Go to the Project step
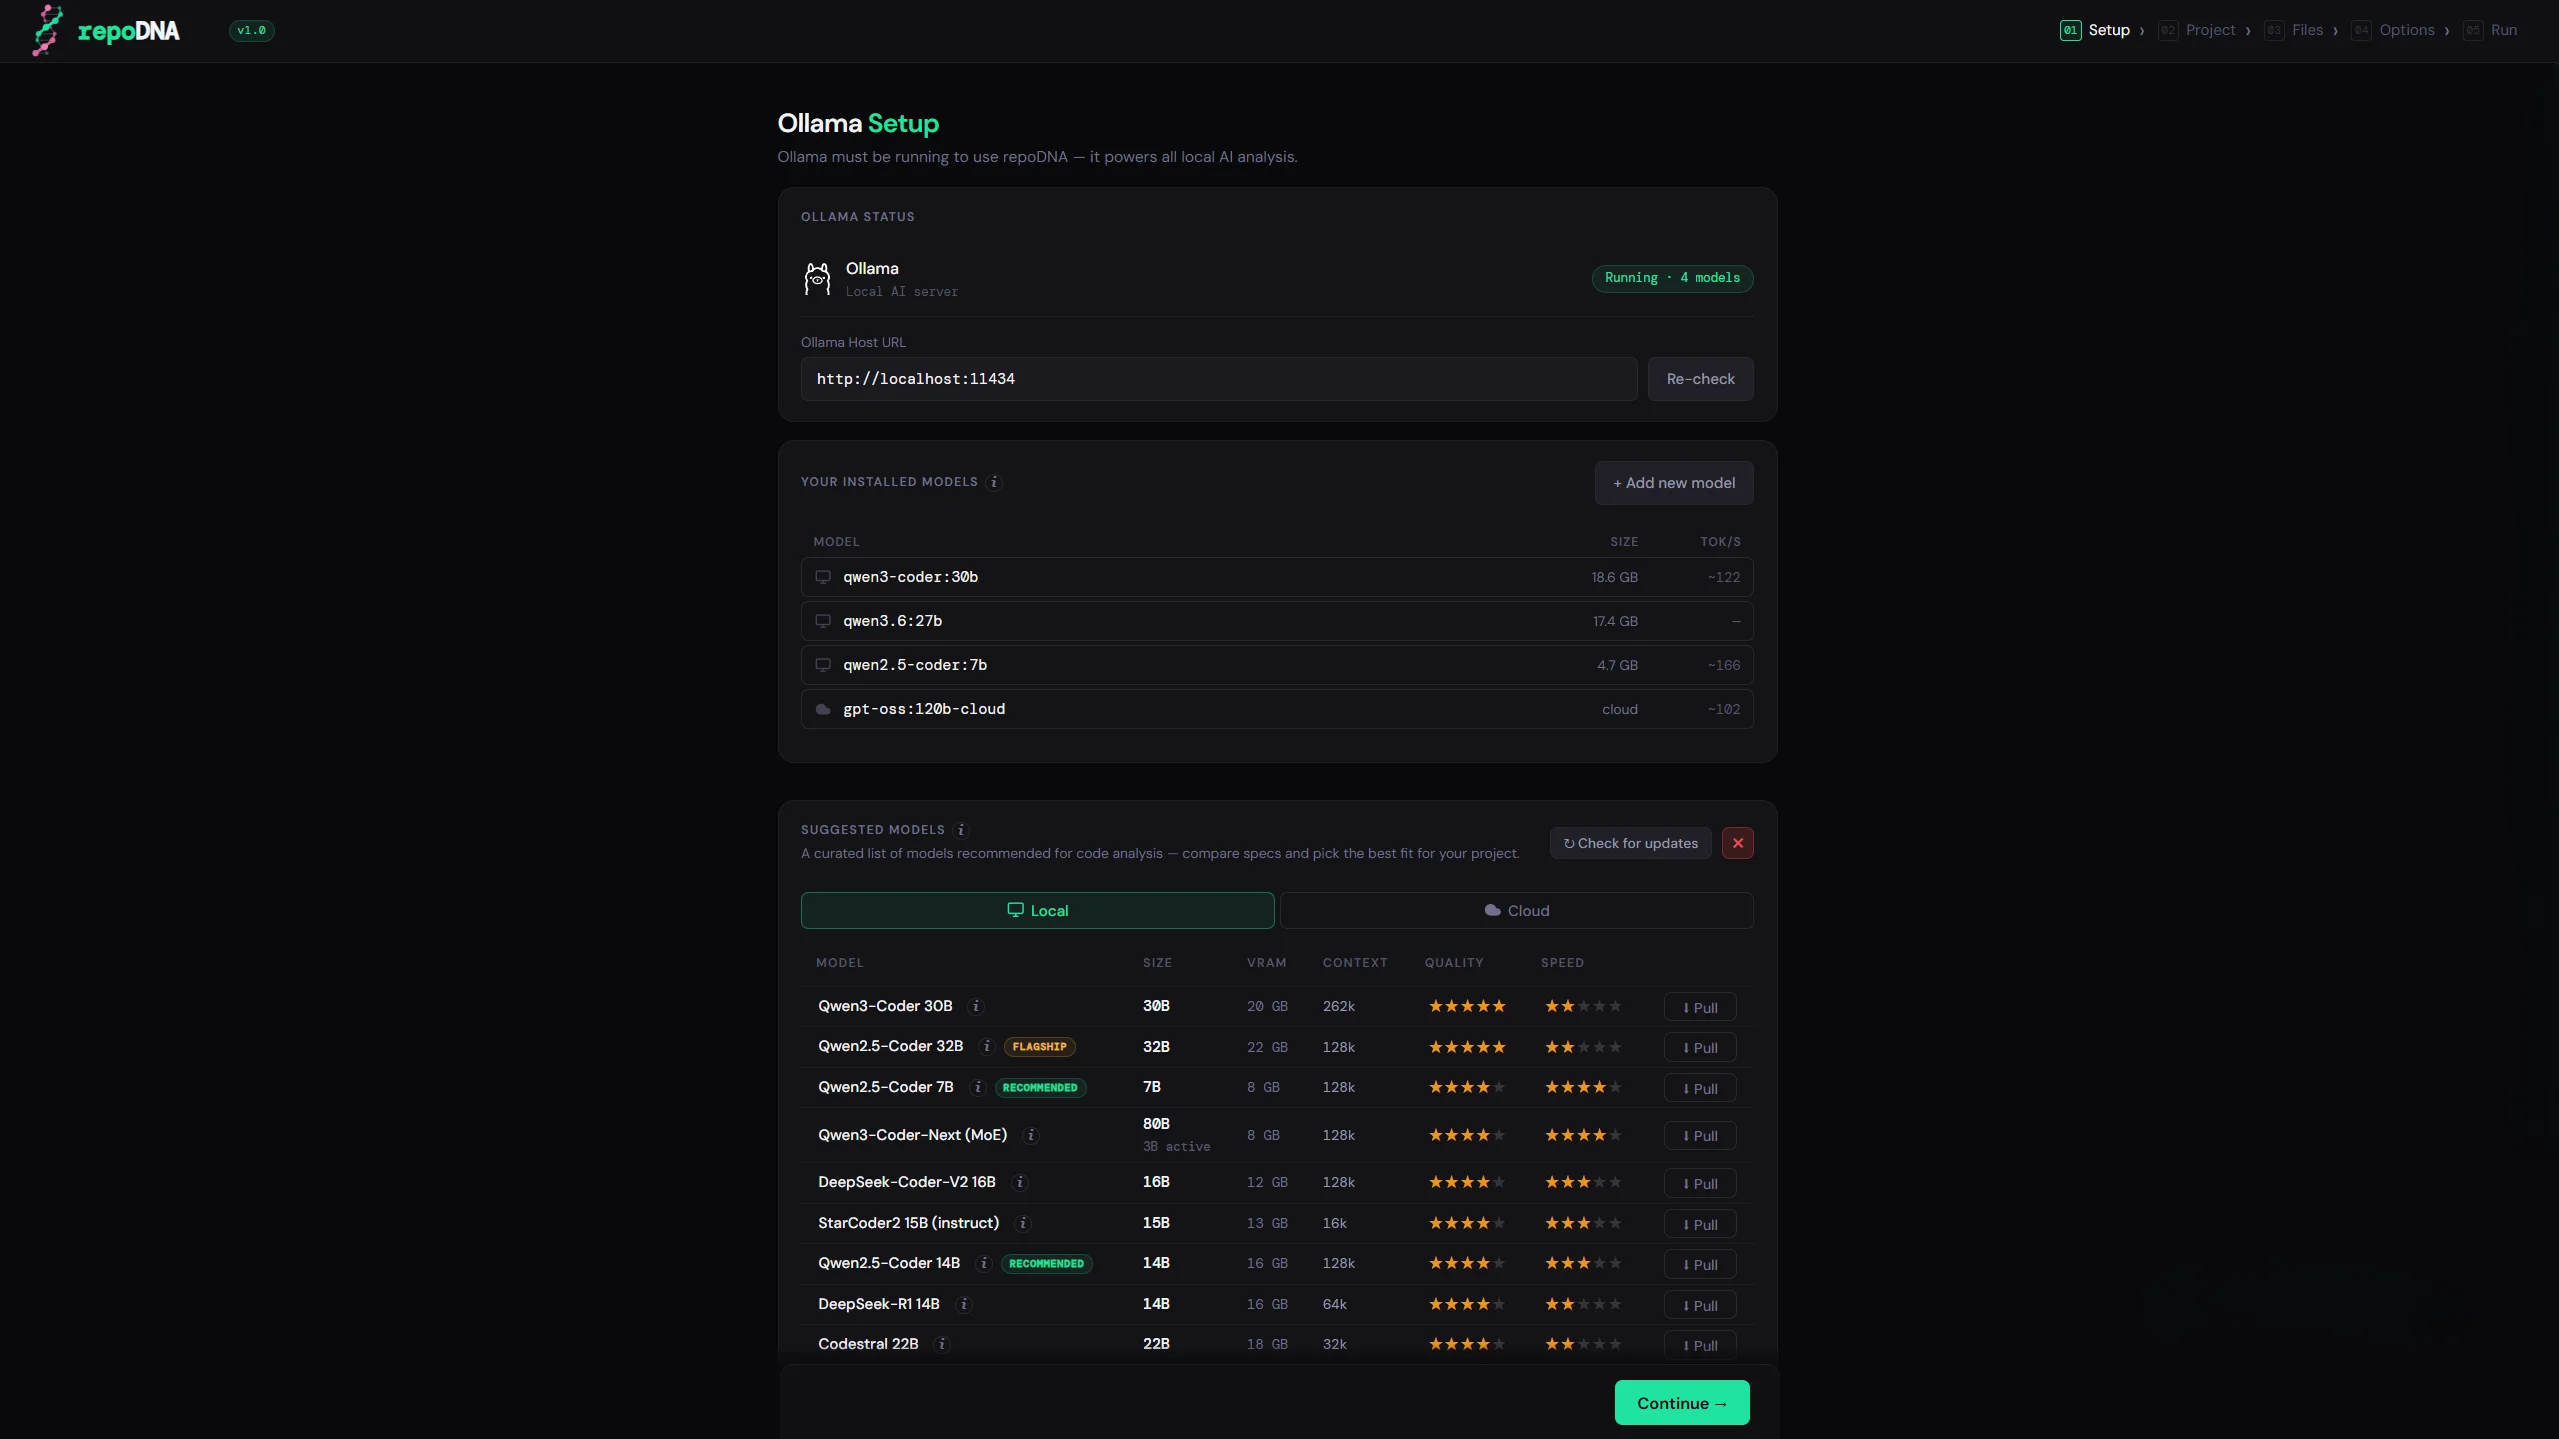This screenshot has width=2559, height=1439. [2196, 30]
